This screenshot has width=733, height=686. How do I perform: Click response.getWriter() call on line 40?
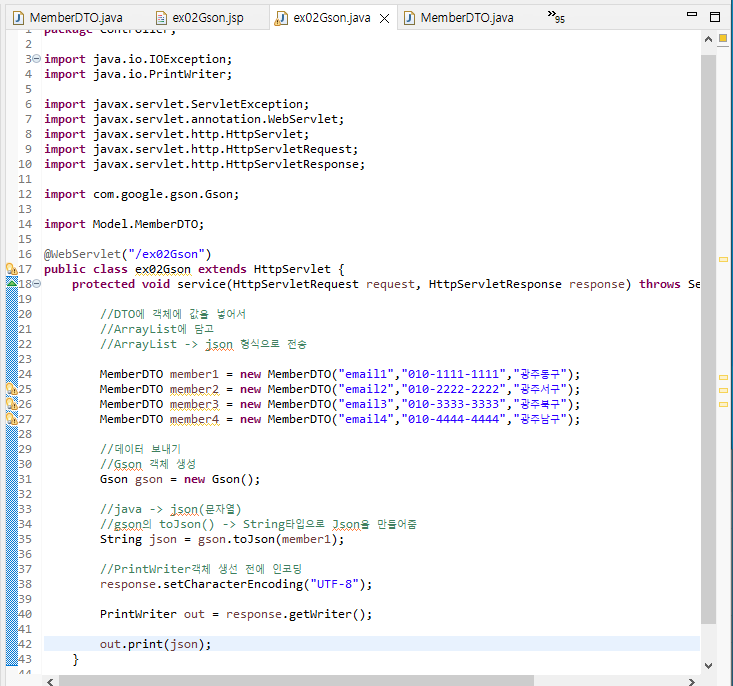coord(299,614)
